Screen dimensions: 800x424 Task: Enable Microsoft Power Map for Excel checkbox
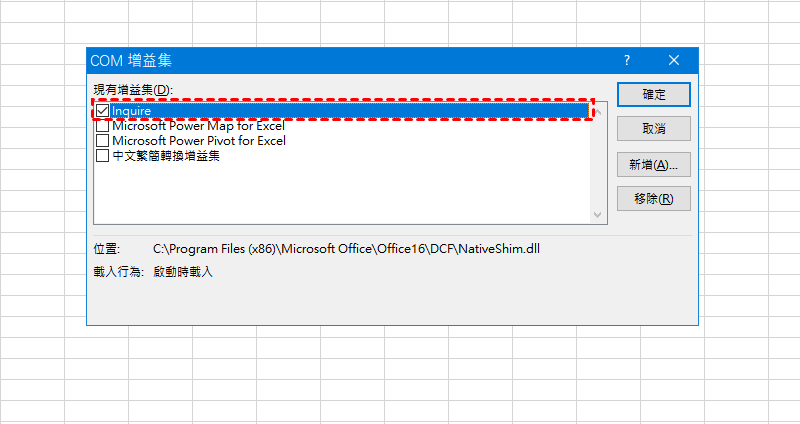point(103,126)
